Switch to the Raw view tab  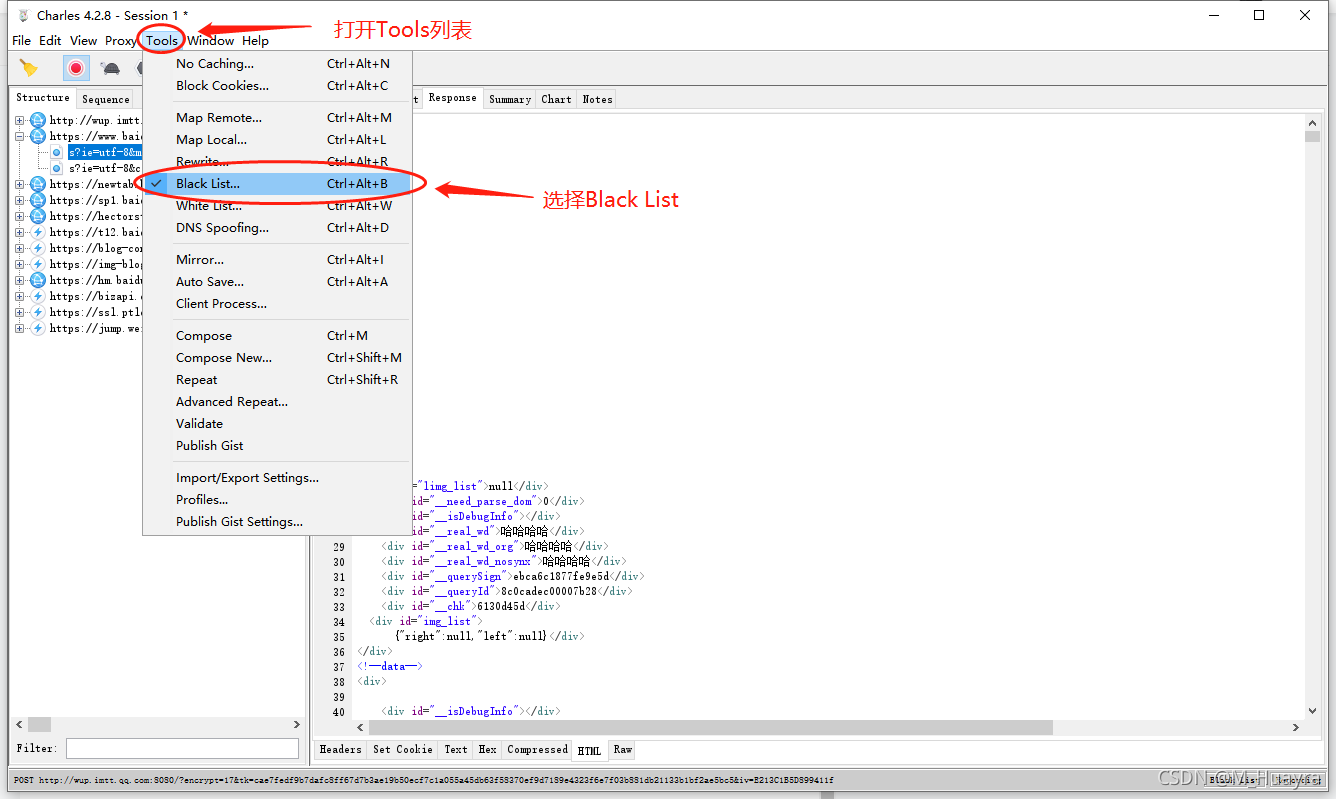623,750
